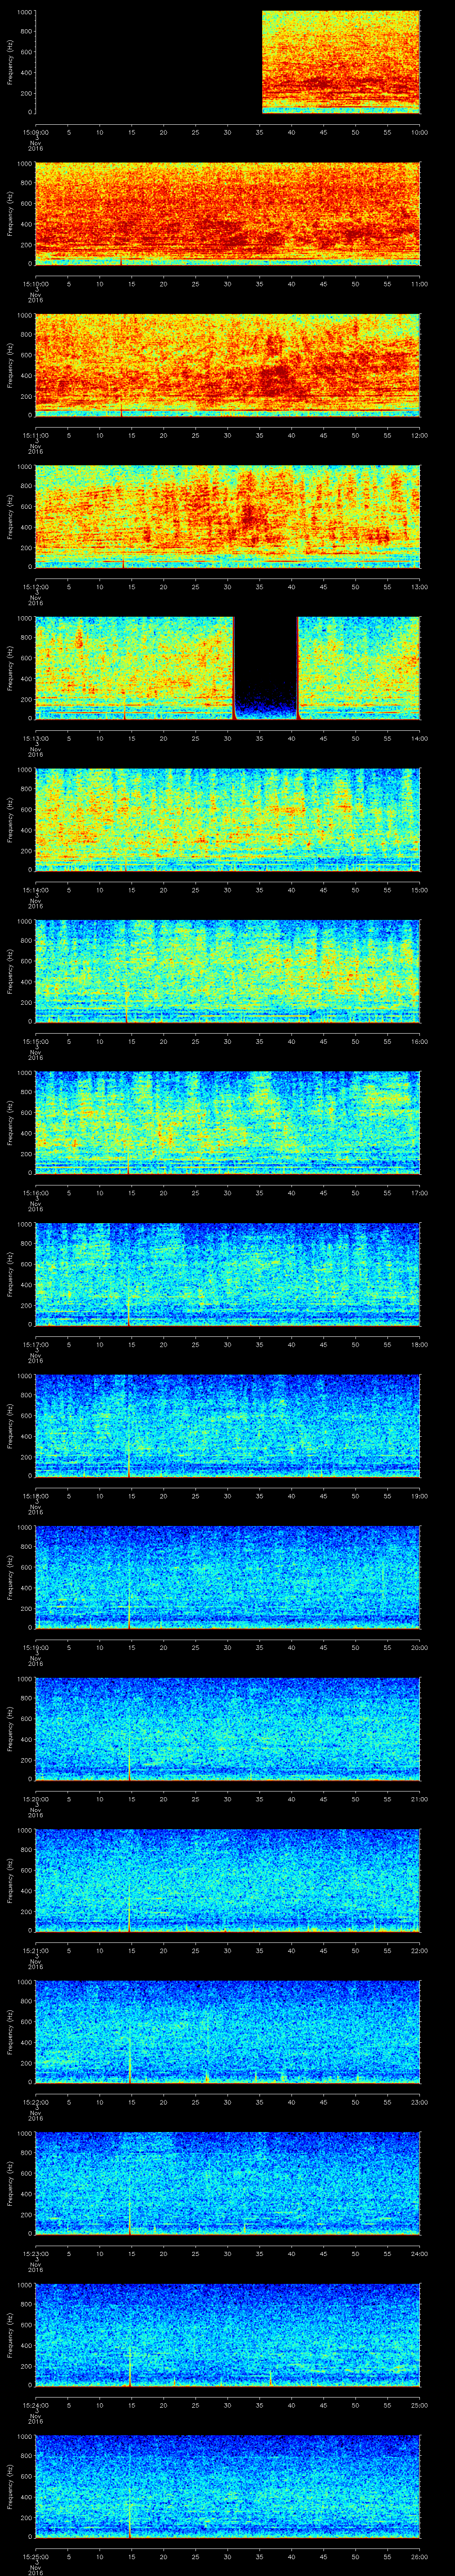Click the 15:15:00 start time label
This screenshot has width=455, height=2576.
[x=35, y=1041]
